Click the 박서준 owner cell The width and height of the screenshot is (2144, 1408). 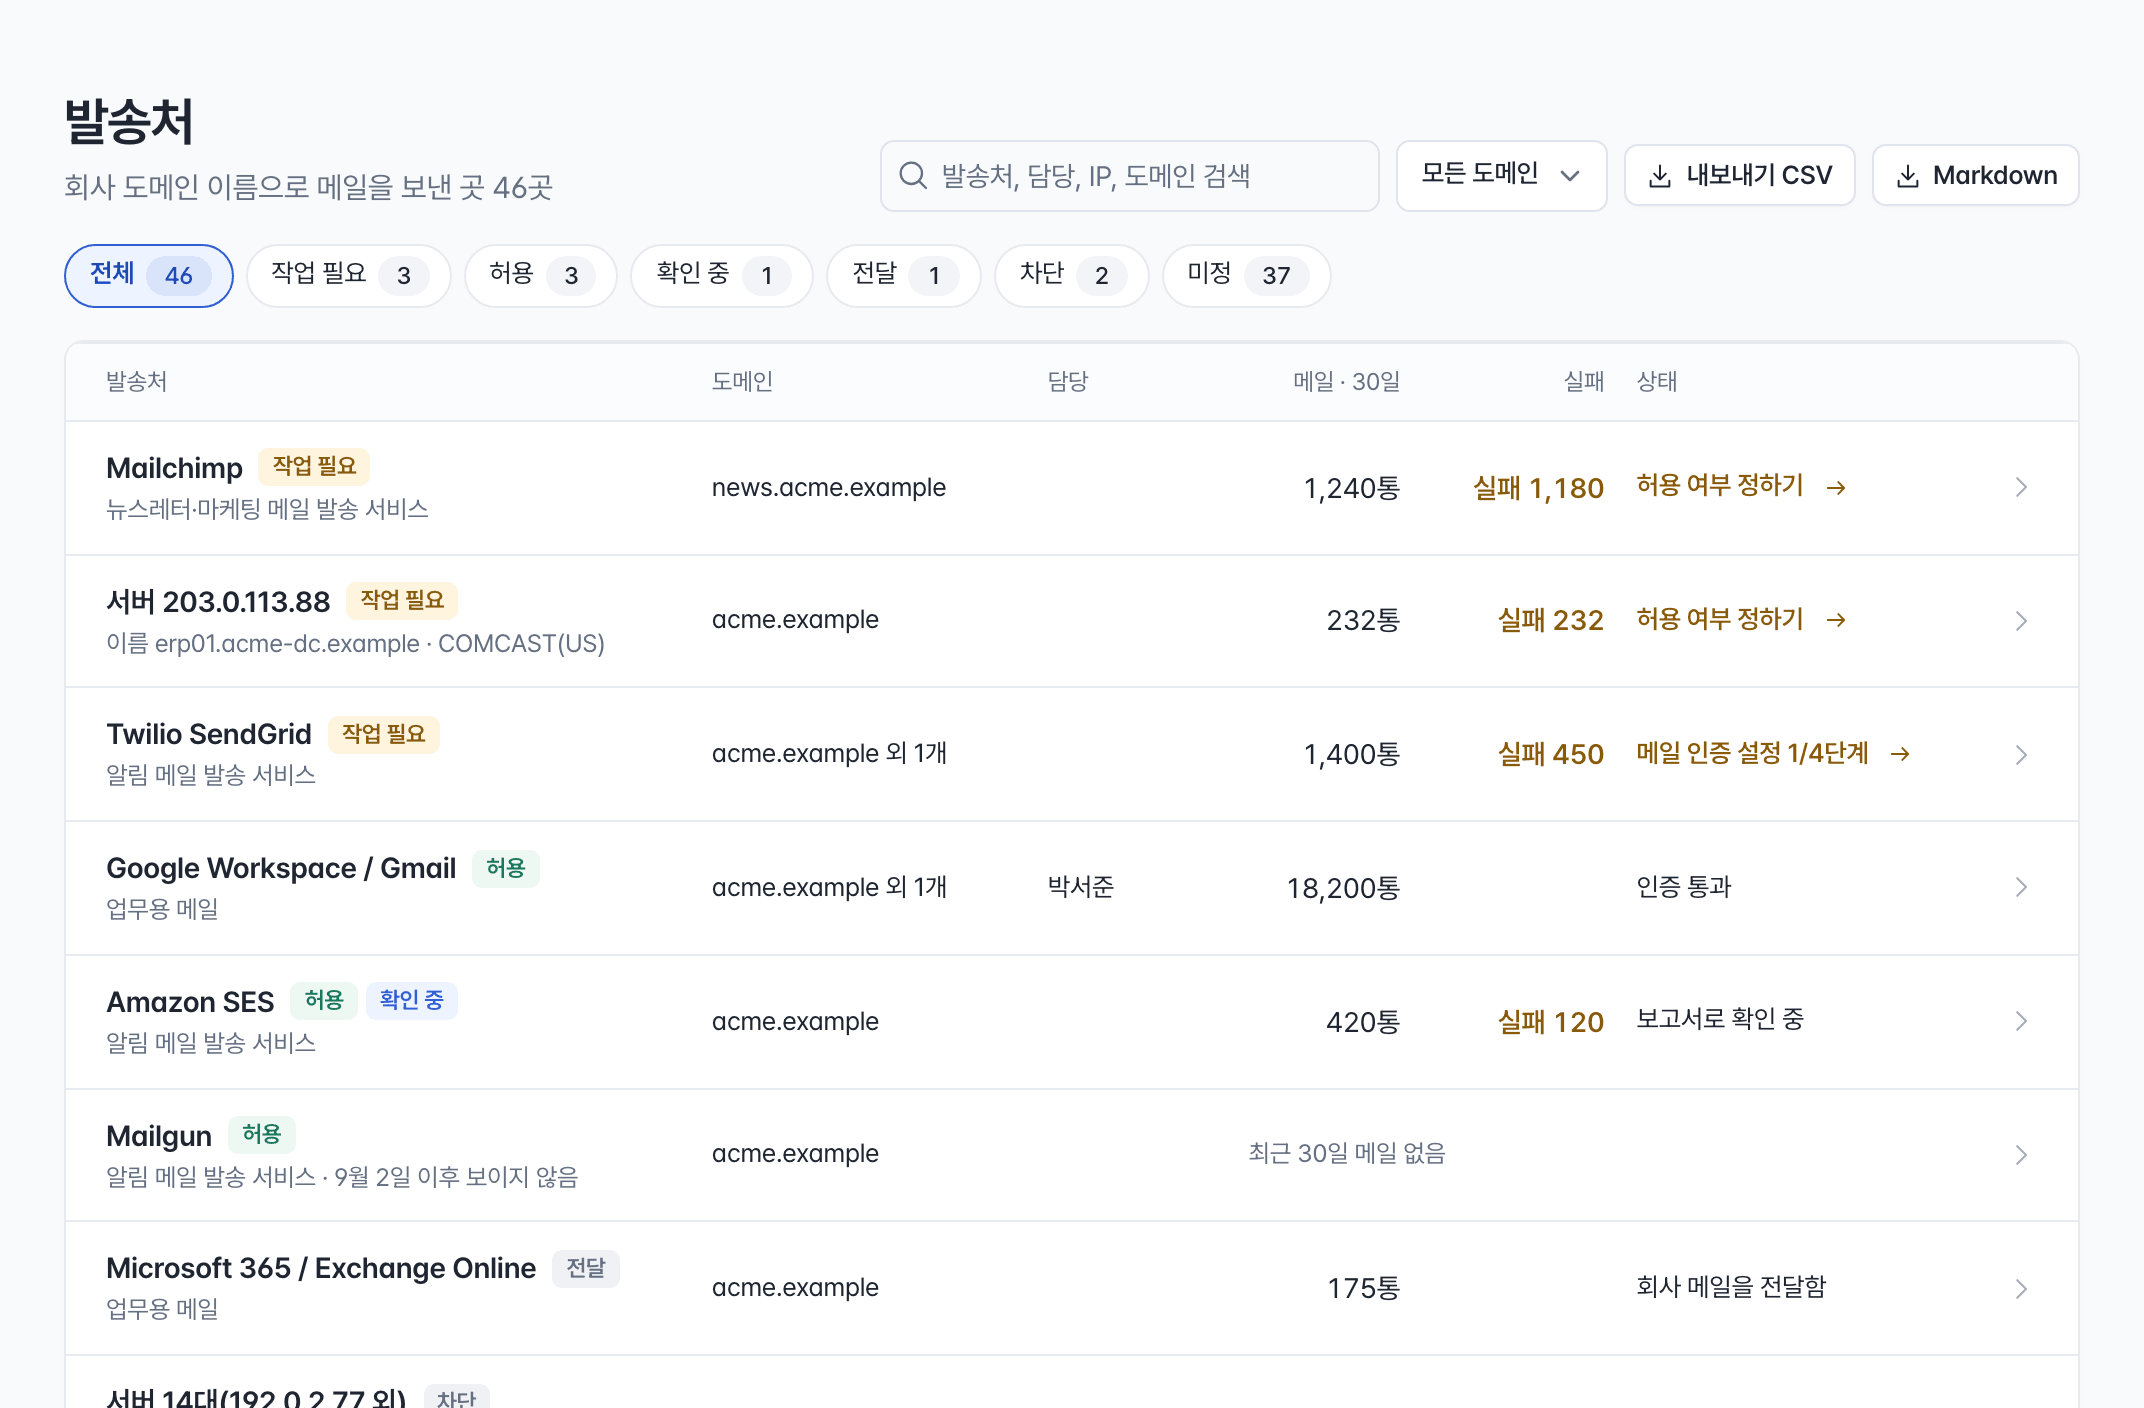coord(1080,887)
